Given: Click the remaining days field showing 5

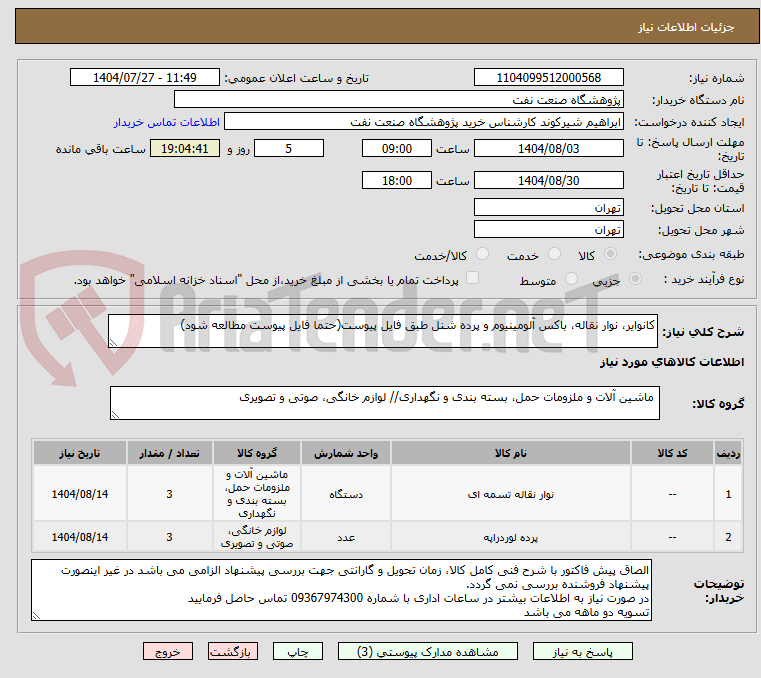Looking at the screenshot, I should 289,148.
